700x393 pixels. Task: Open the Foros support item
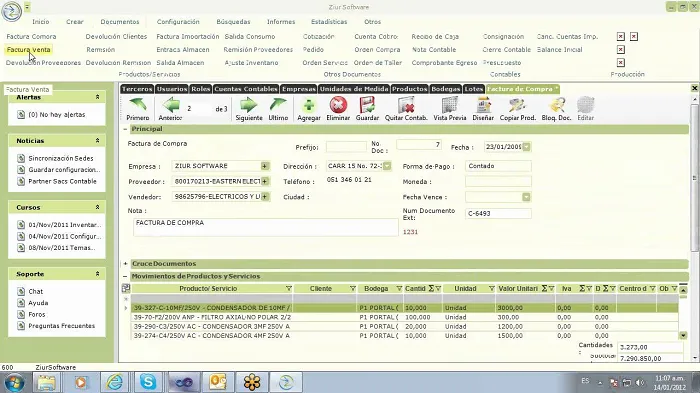click(x=37, y=314)
